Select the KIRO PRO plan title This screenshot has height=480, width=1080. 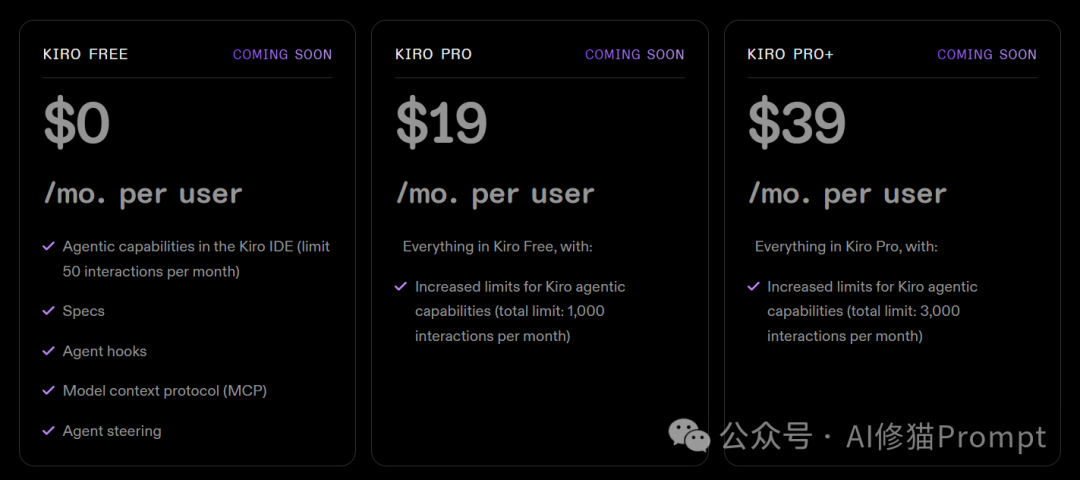(x=433, y=54)
